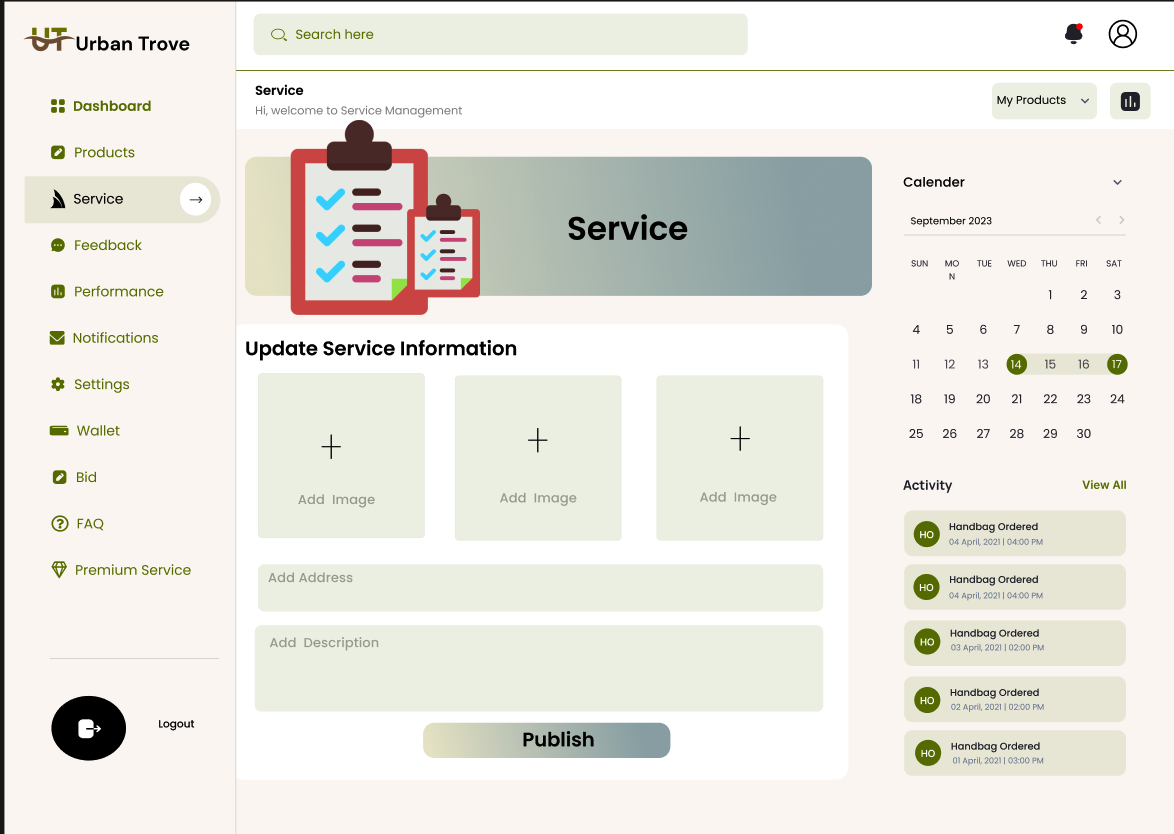Click plus icon in first Add Image box
Image resolution: width=1174 pixels, height=834 pixels.
click(331, 447)
